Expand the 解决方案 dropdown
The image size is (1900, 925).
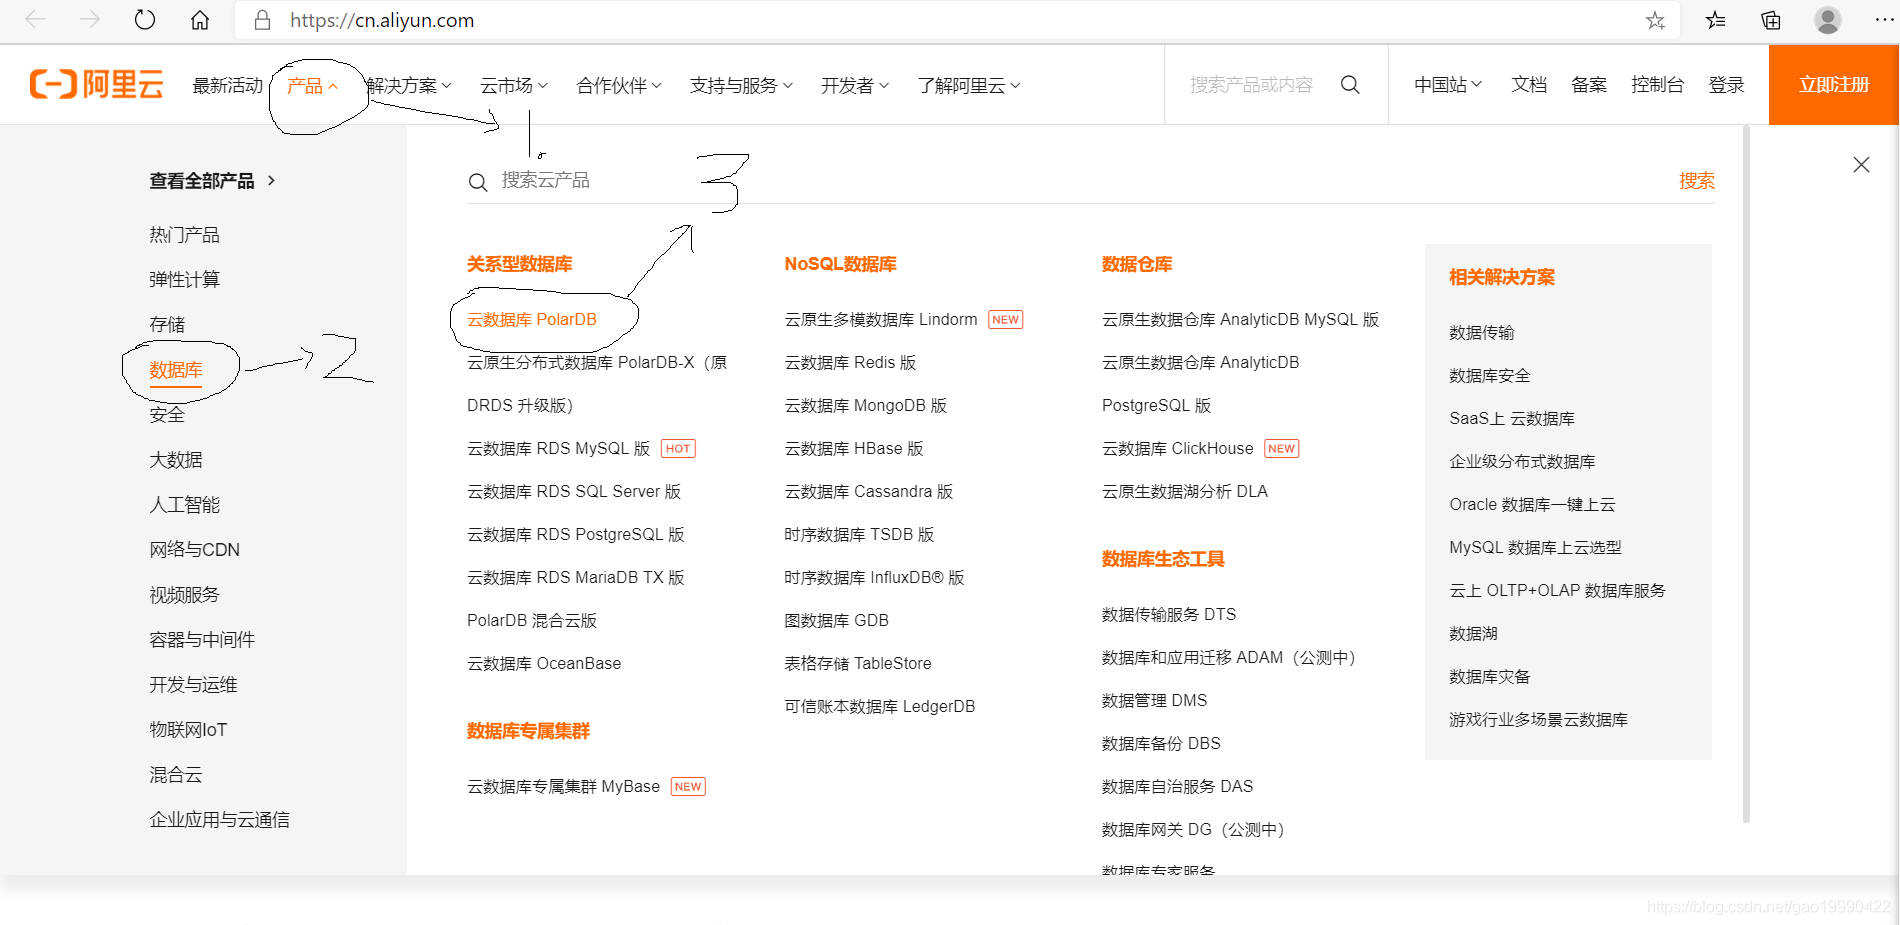(x=409, y=86)
